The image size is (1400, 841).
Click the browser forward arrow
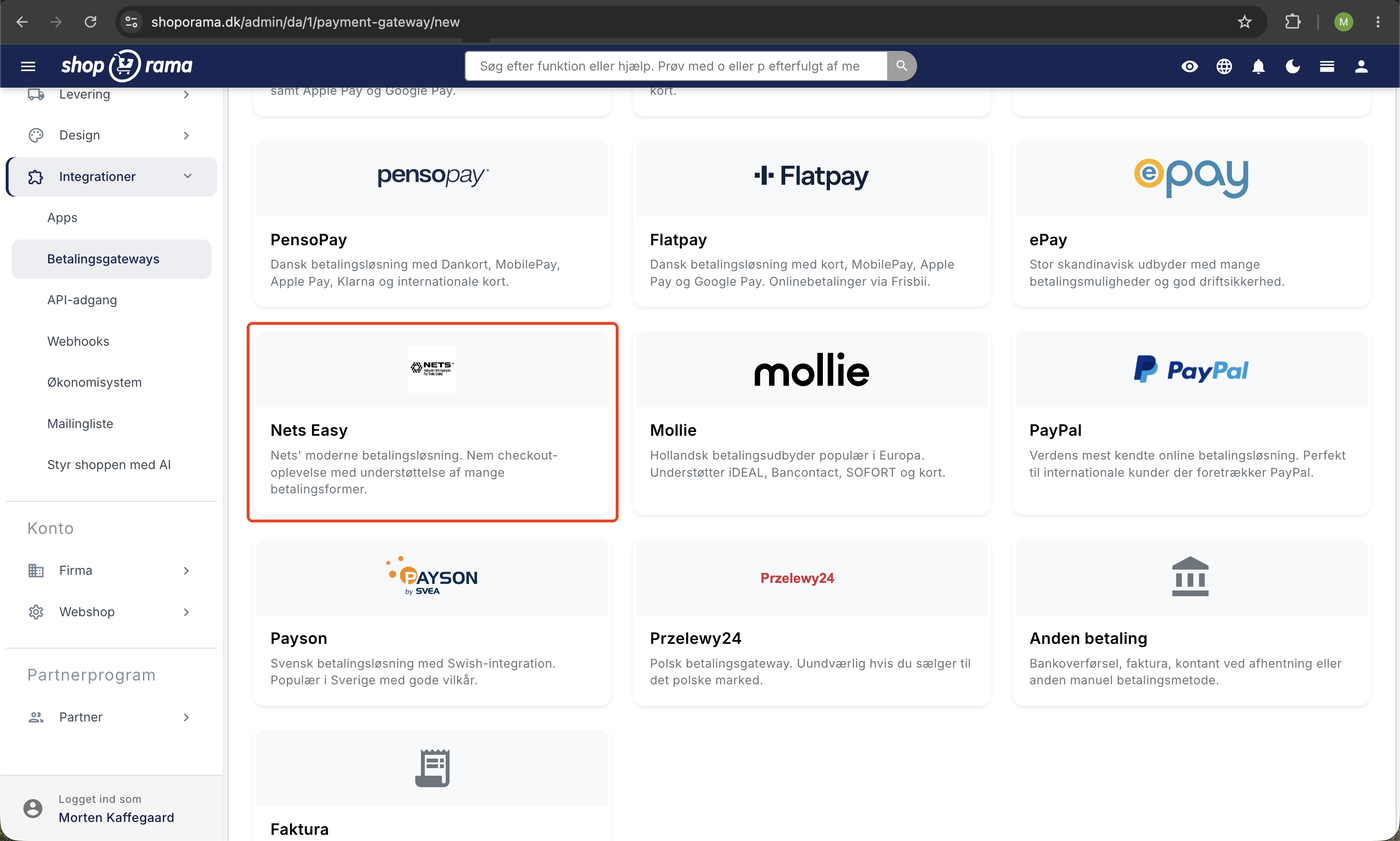tap(56, 21)
